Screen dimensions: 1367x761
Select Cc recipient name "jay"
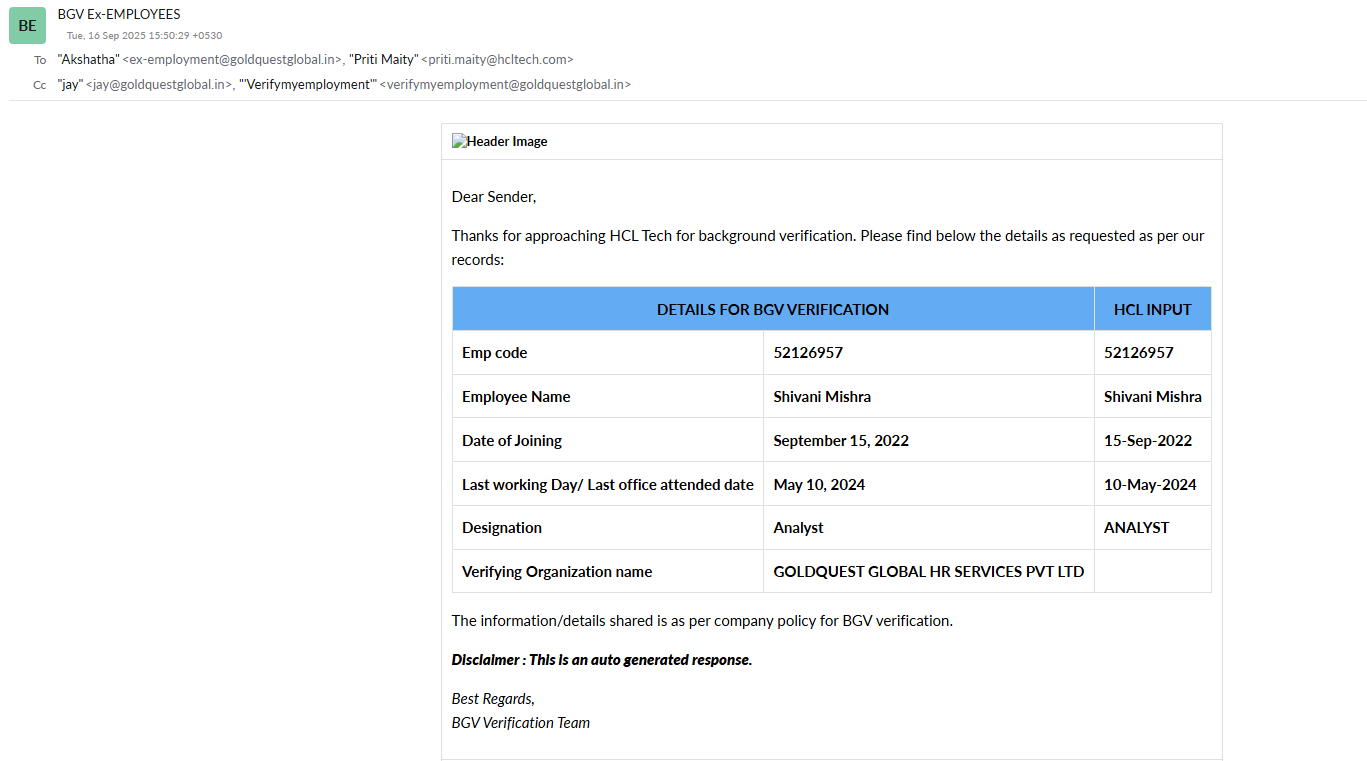(x=70, y=85)
